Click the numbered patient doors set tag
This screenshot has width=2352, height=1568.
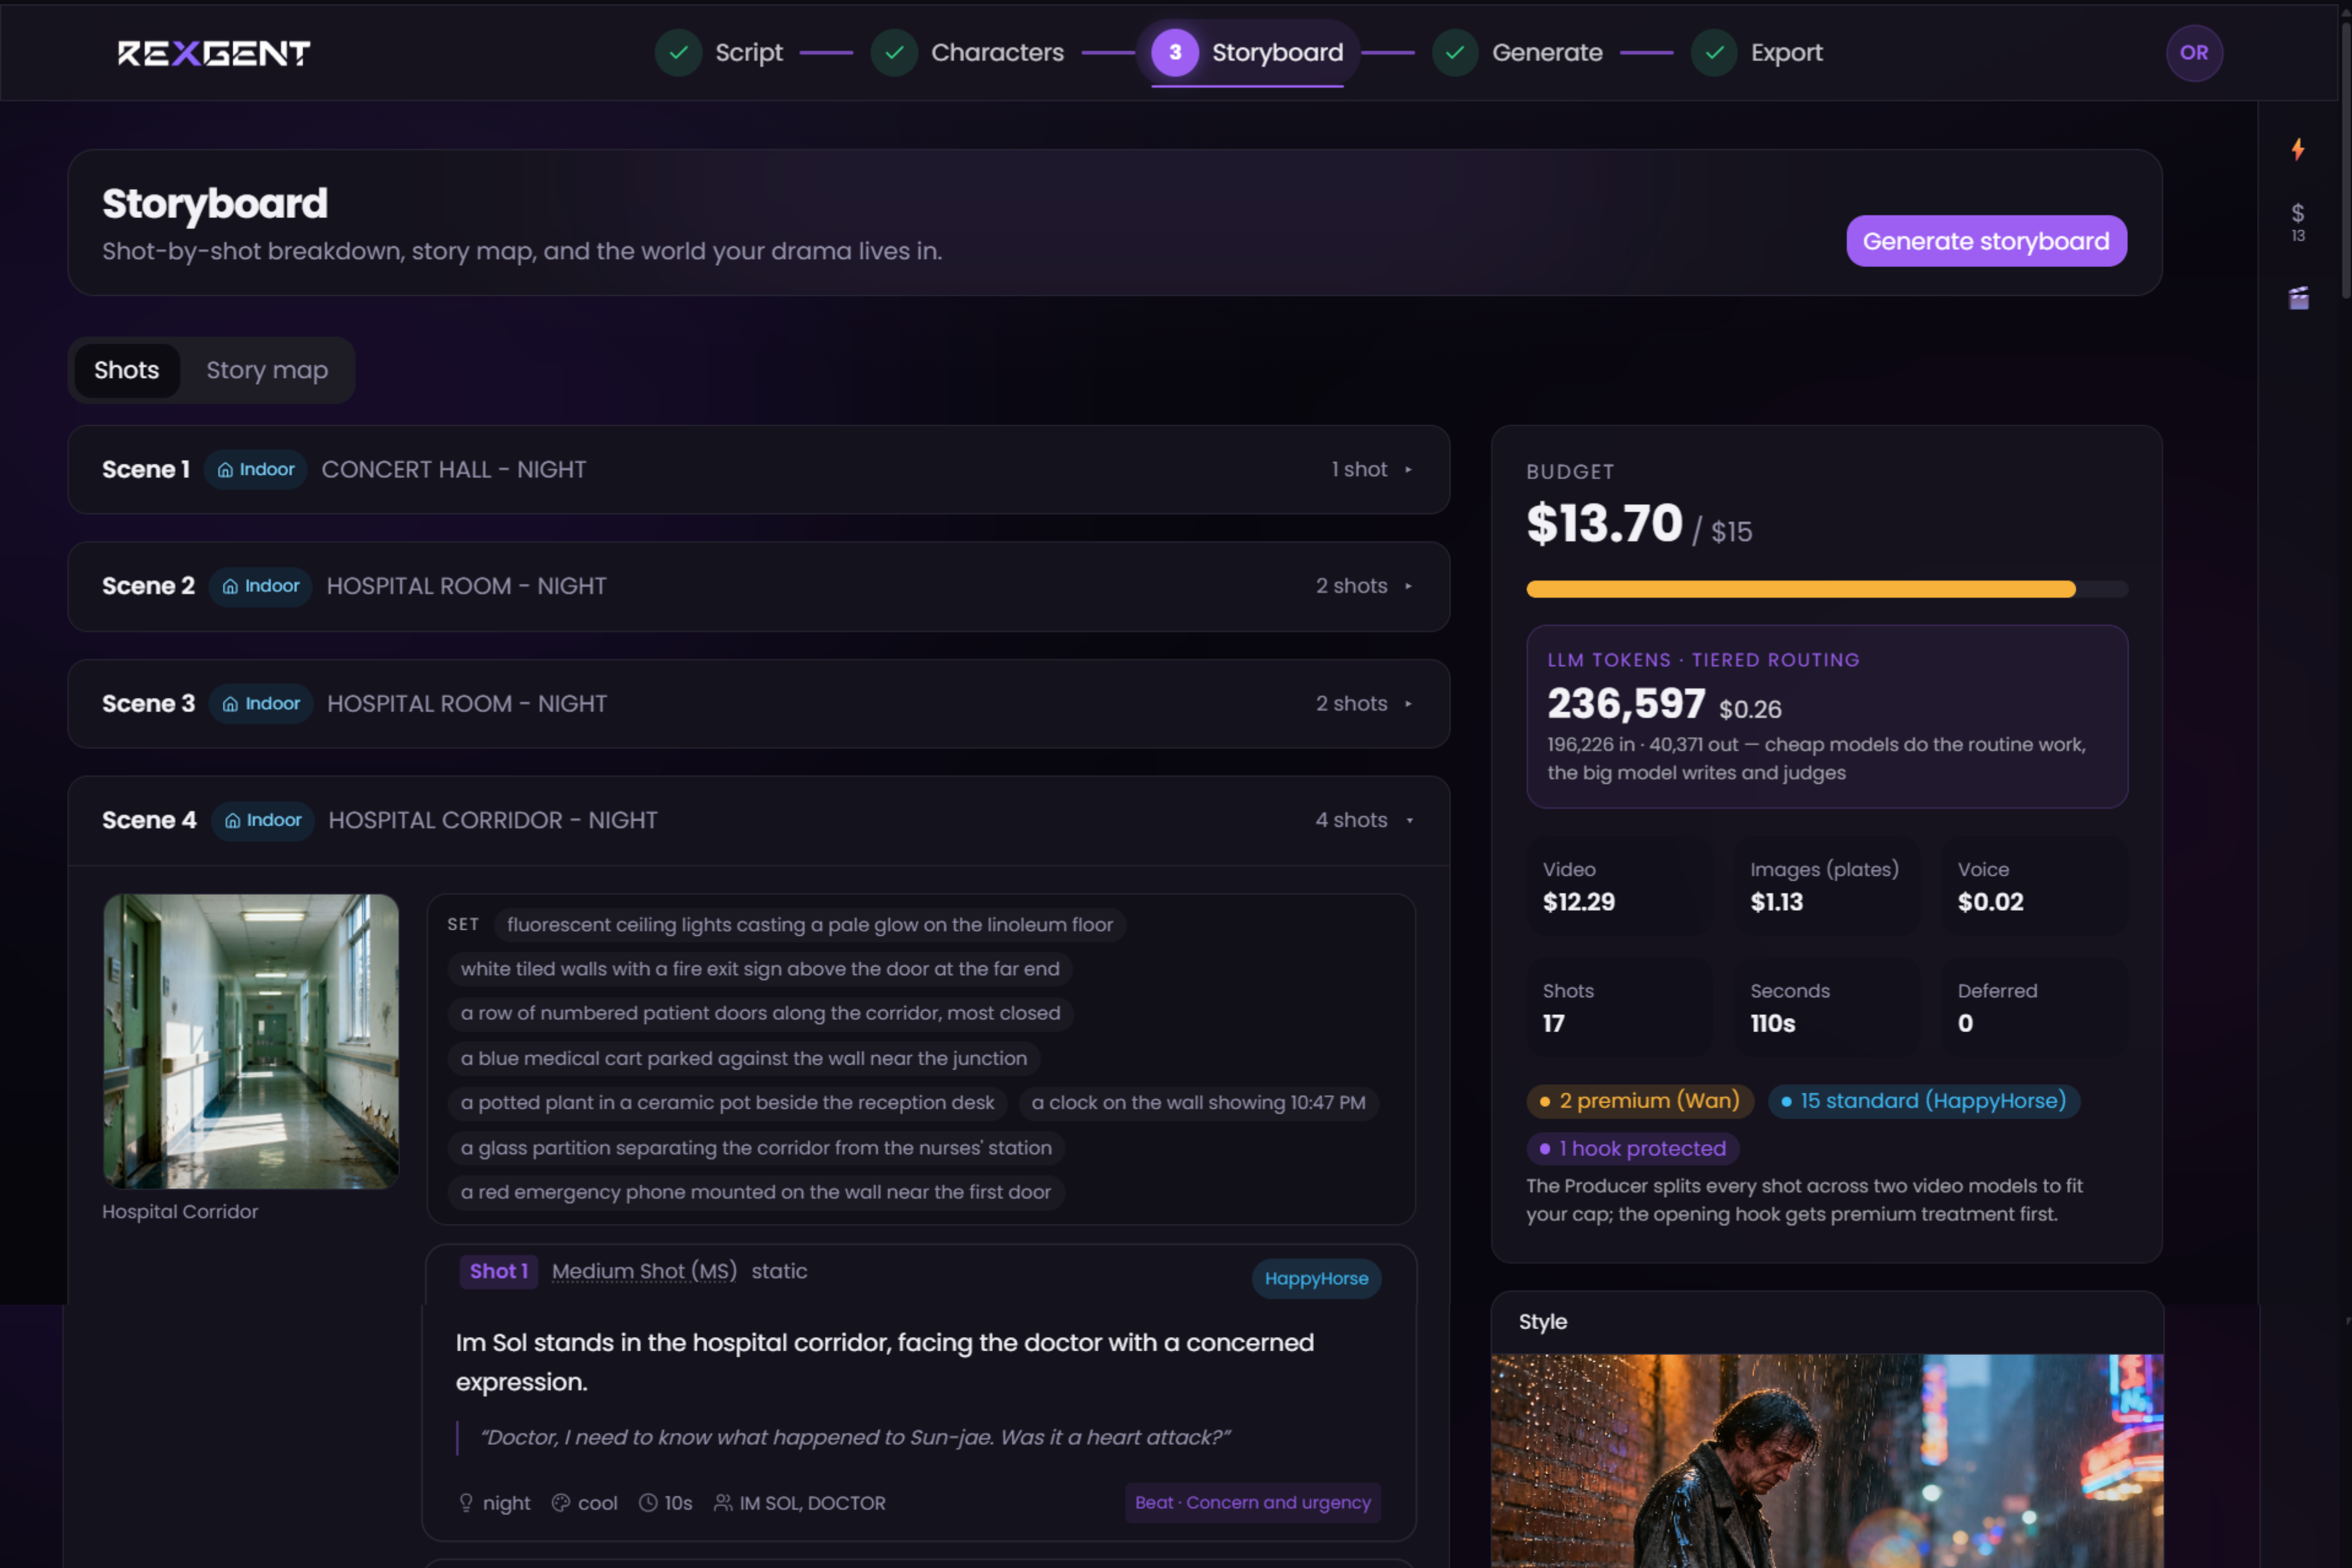760,1014
